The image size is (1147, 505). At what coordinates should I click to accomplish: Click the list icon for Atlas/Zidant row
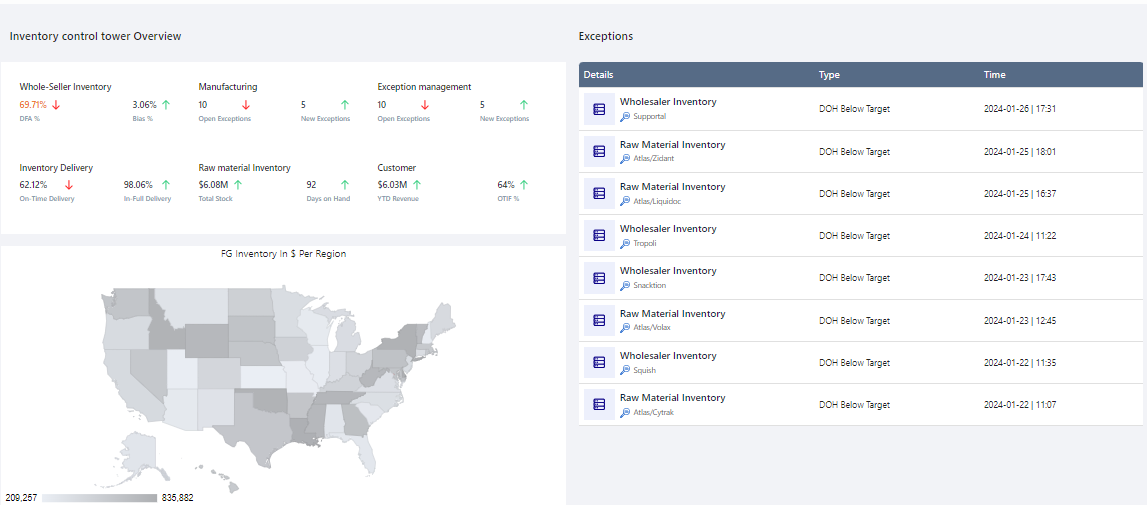[x=599, y=151]
